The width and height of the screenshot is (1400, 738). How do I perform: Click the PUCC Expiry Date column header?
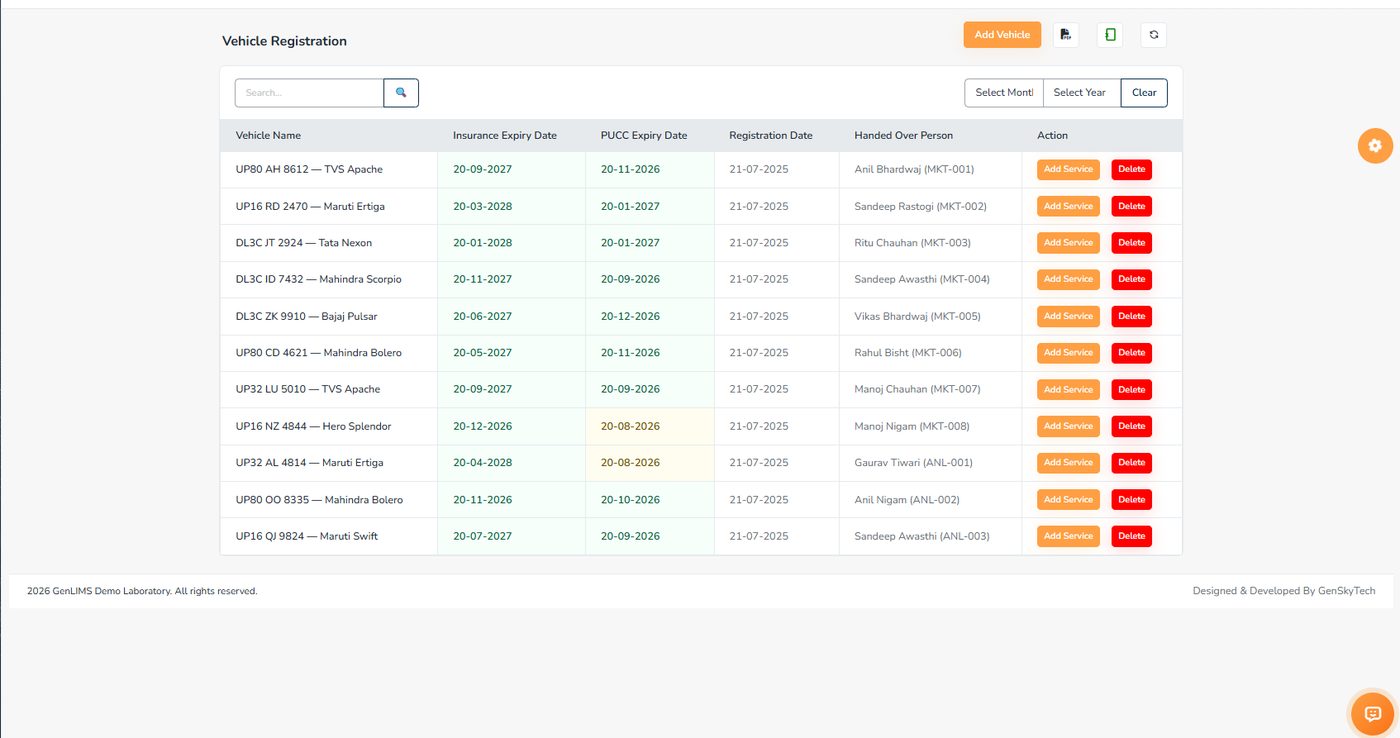[x=644, y=136]
